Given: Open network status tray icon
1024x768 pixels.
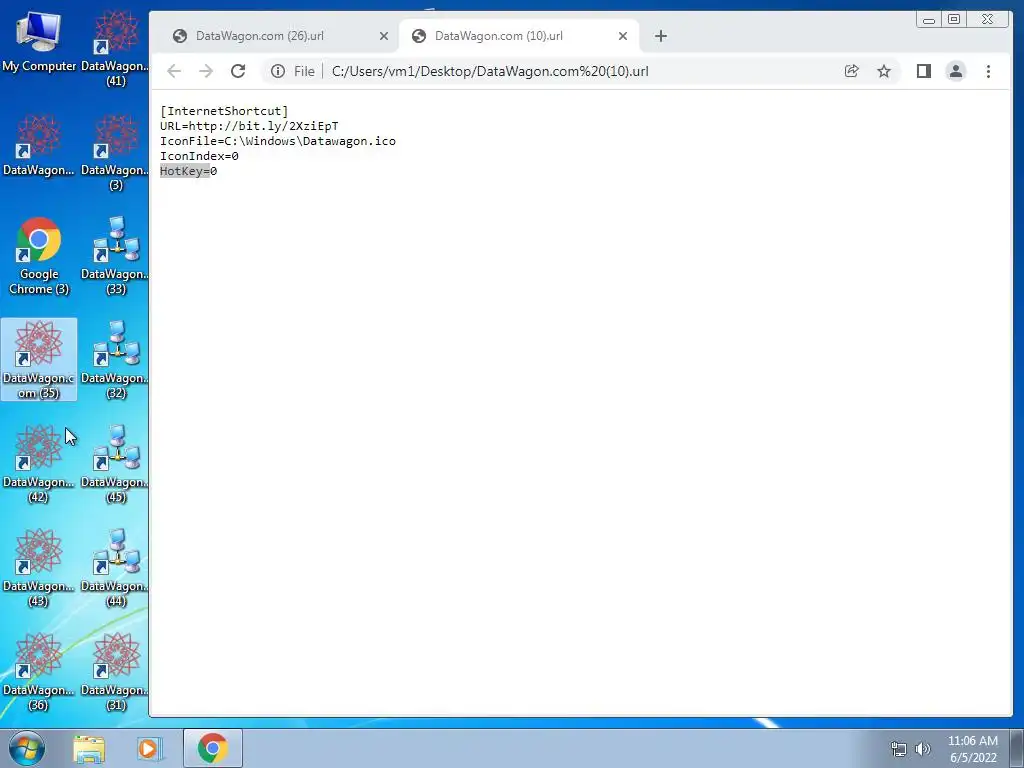Looking at the screenshot, I should [x=899, y=749].
